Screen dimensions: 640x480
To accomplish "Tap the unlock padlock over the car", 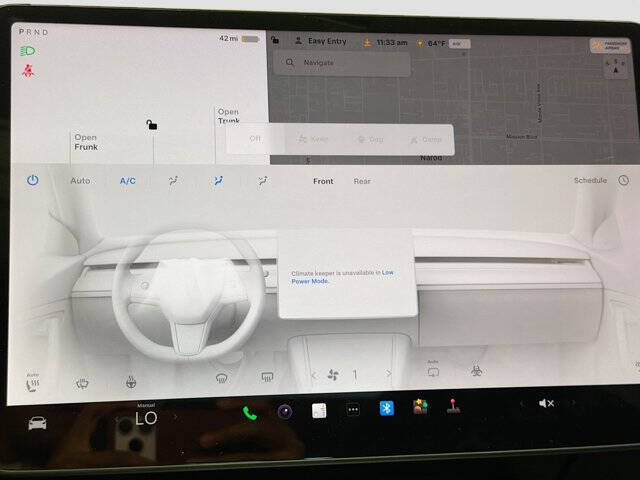I will (x=152, y=124).
